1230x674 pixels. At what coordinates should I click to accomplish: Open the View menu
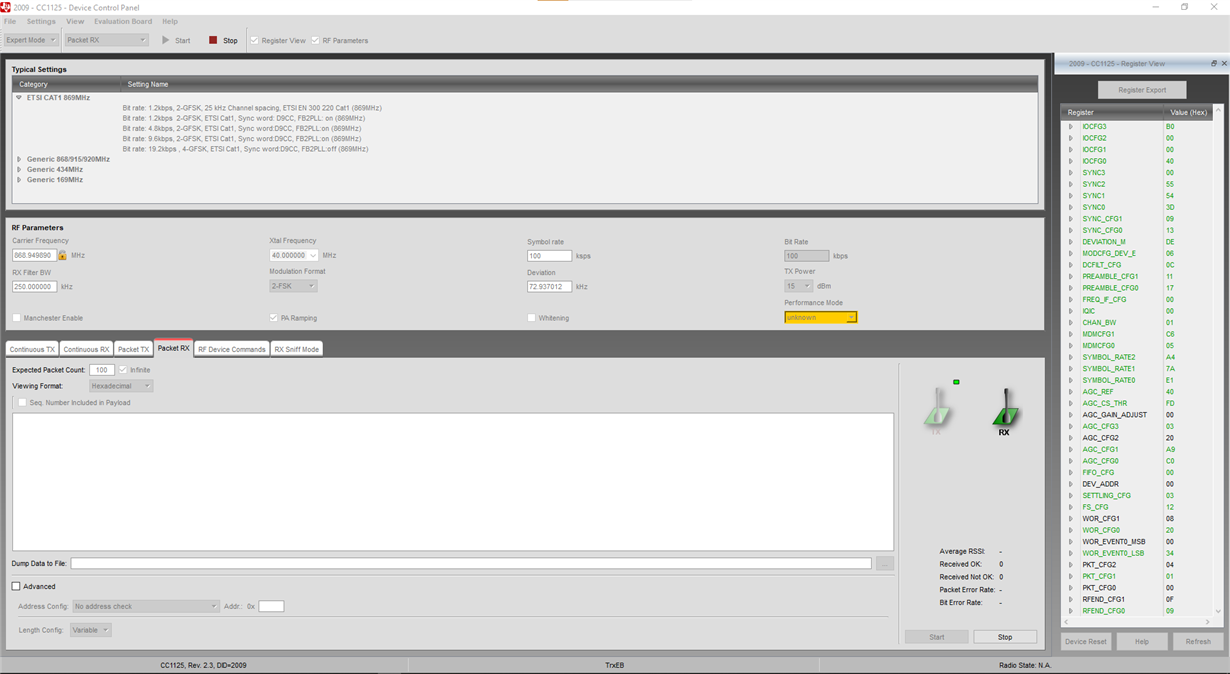pyautogui.click(x=75, y=21)
